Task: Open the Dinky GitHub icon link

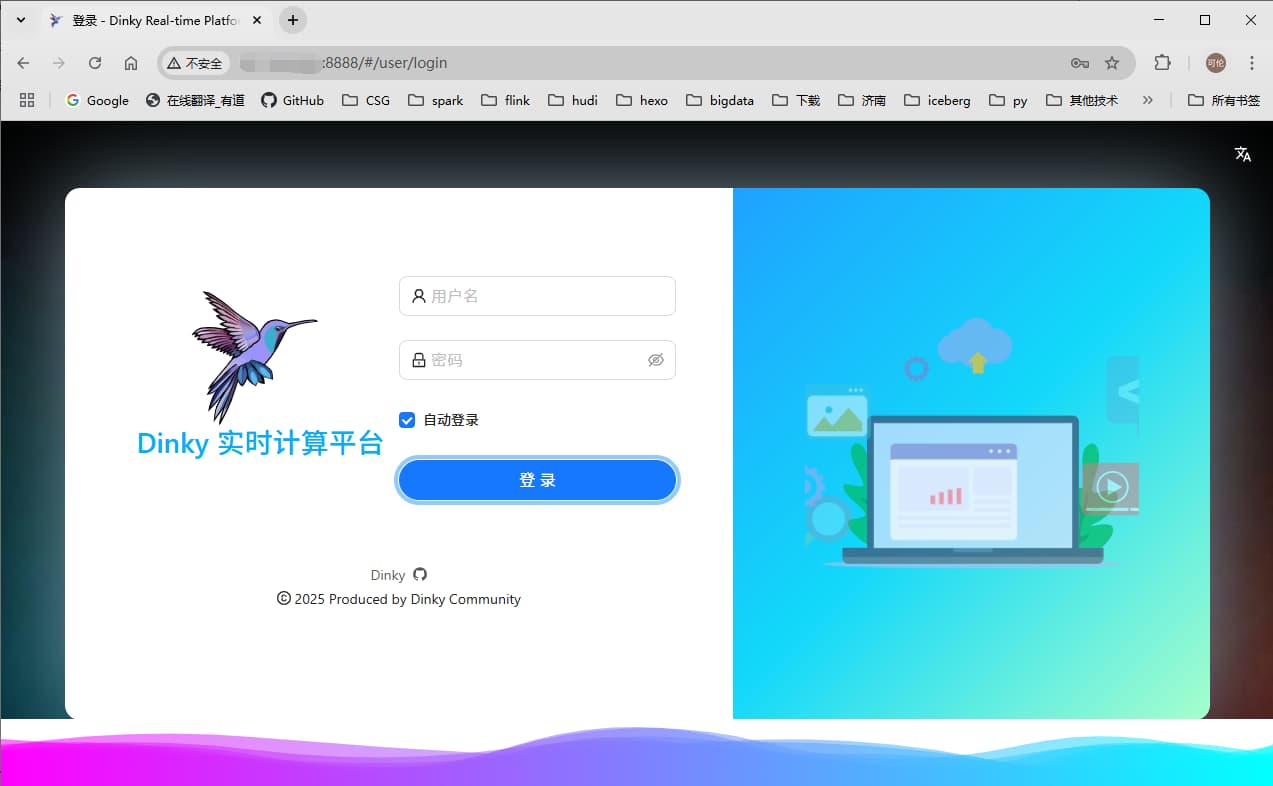Action: click(x=420, y=575)
